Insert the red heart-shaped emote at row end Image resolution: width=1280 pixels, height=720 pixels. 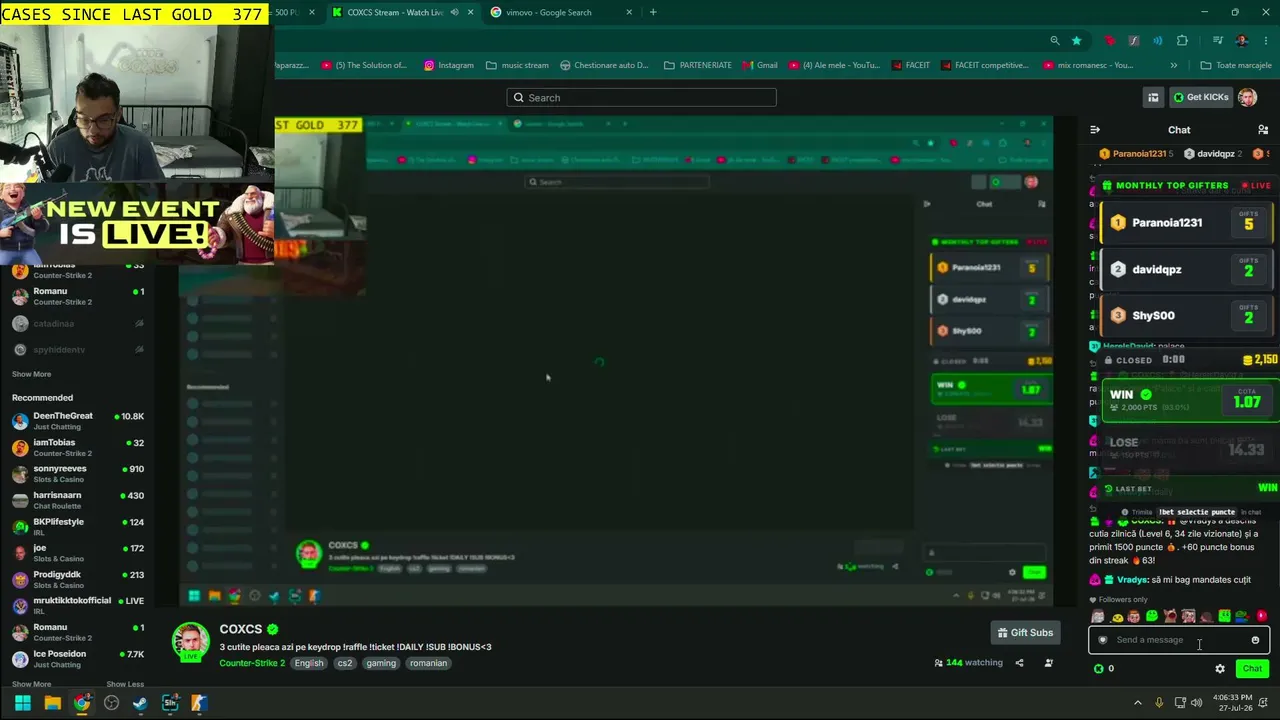click(x=1261, y=617)
